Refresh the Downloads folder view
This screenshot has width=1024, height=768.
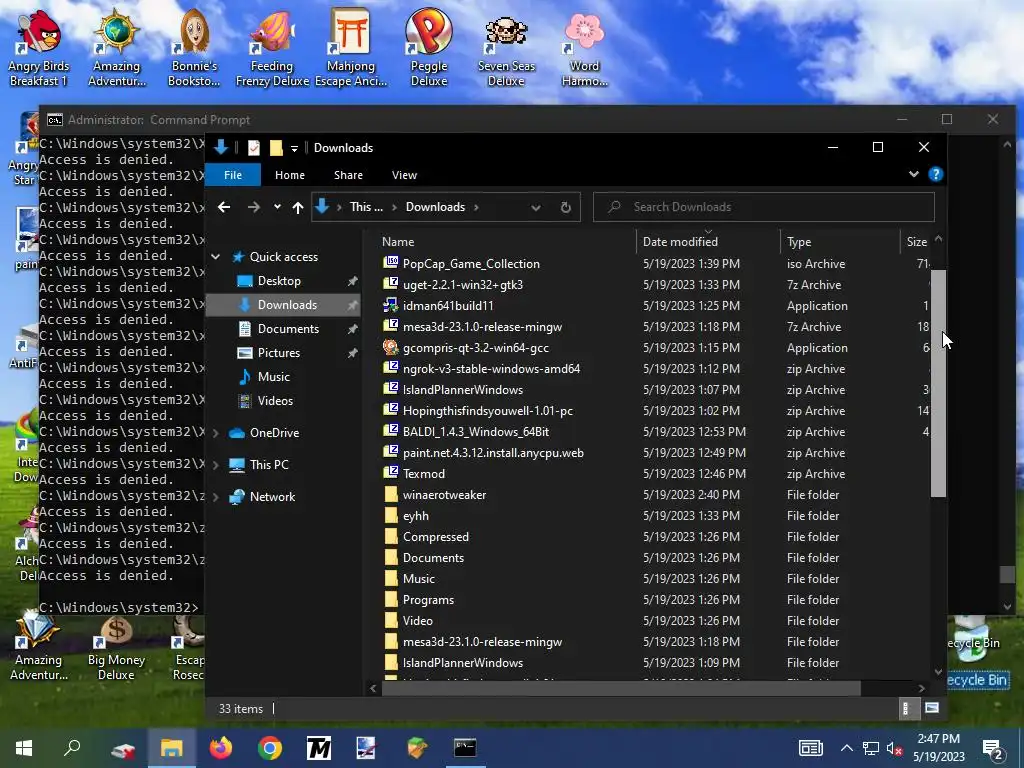tap(566, 207)
